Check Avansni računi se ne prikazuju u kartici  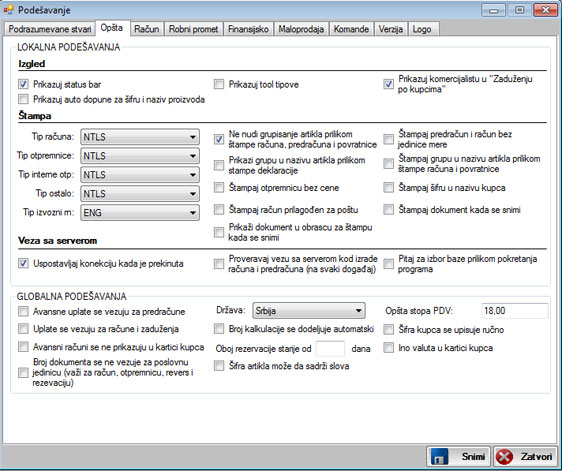point(23,347)
